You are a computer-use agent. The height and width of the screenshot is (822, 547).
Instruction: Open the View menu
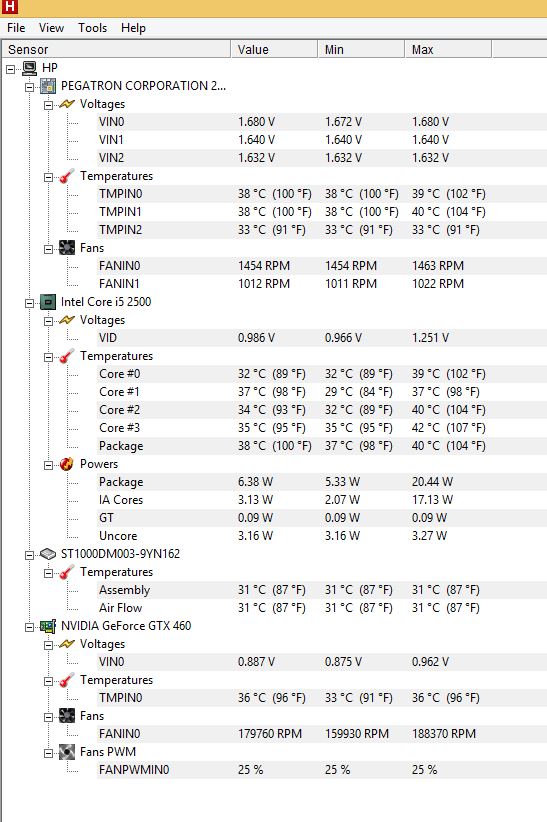point(51,28)
